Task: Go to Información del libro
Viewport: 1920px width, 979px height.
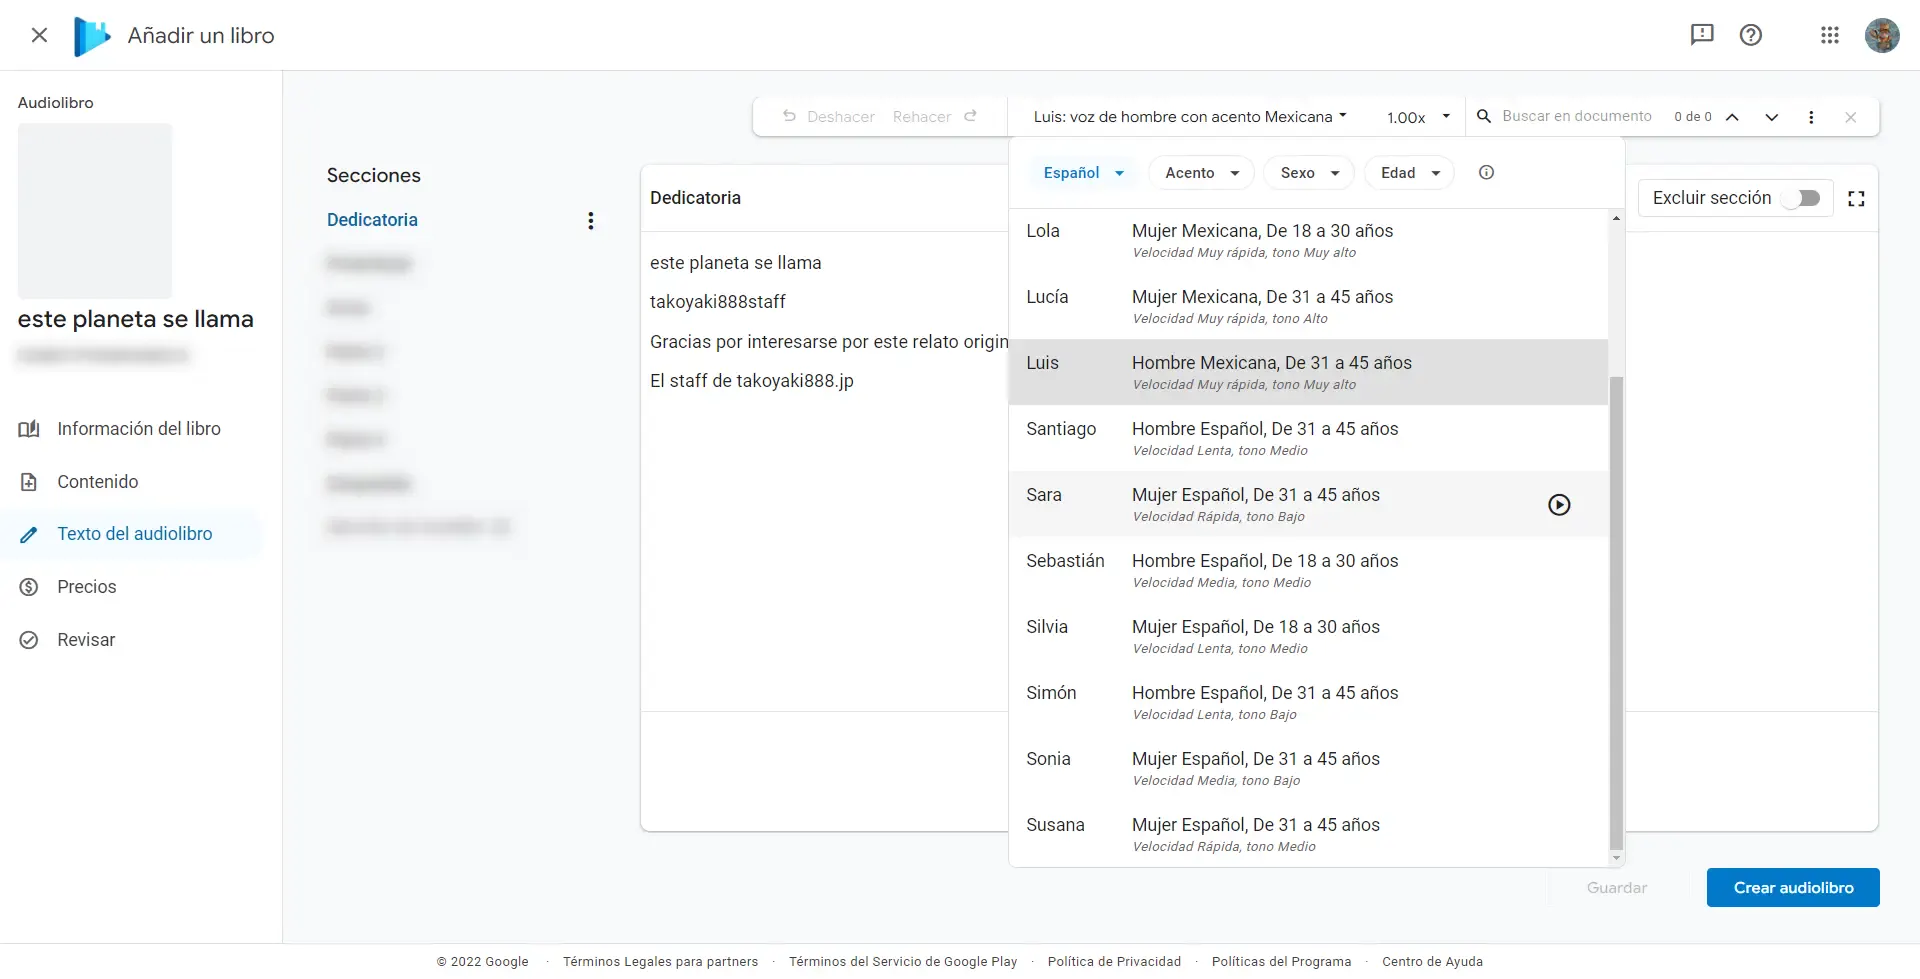Action: (x=138, y=429)
